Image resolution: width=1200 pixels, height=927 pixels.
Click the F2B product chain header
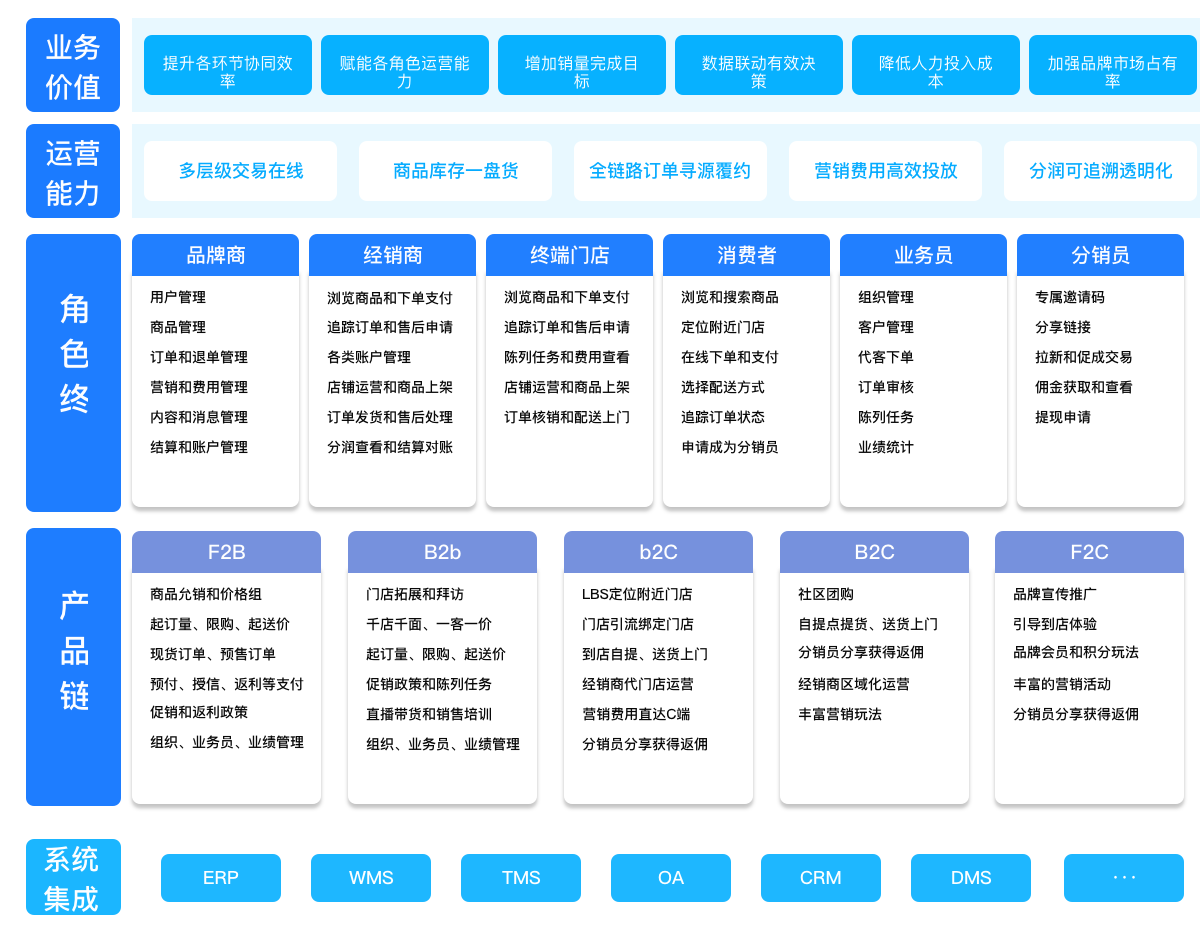226,552
